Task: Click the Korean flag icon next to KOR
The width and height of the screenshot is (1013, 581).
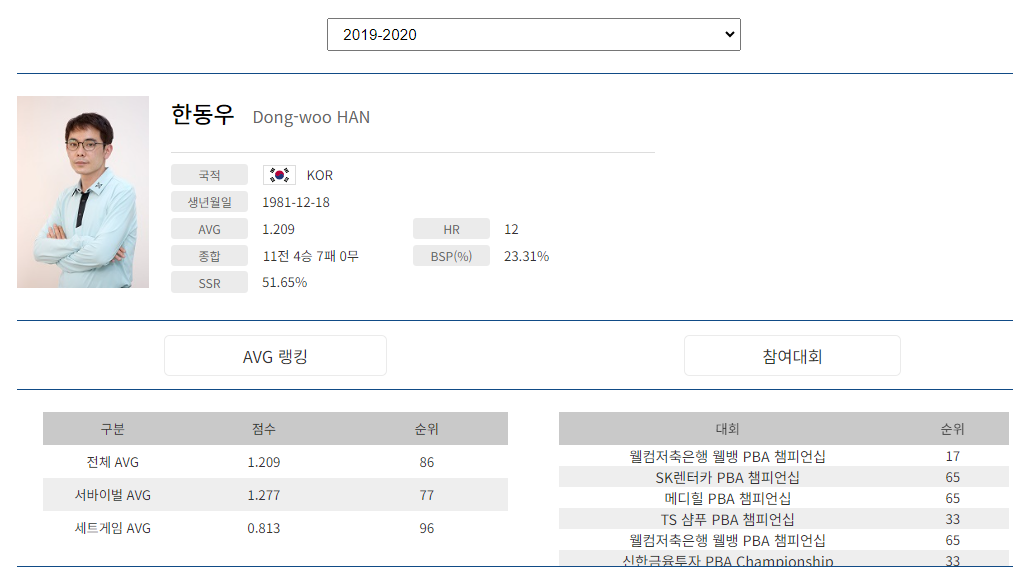Action: coord(278,174)
